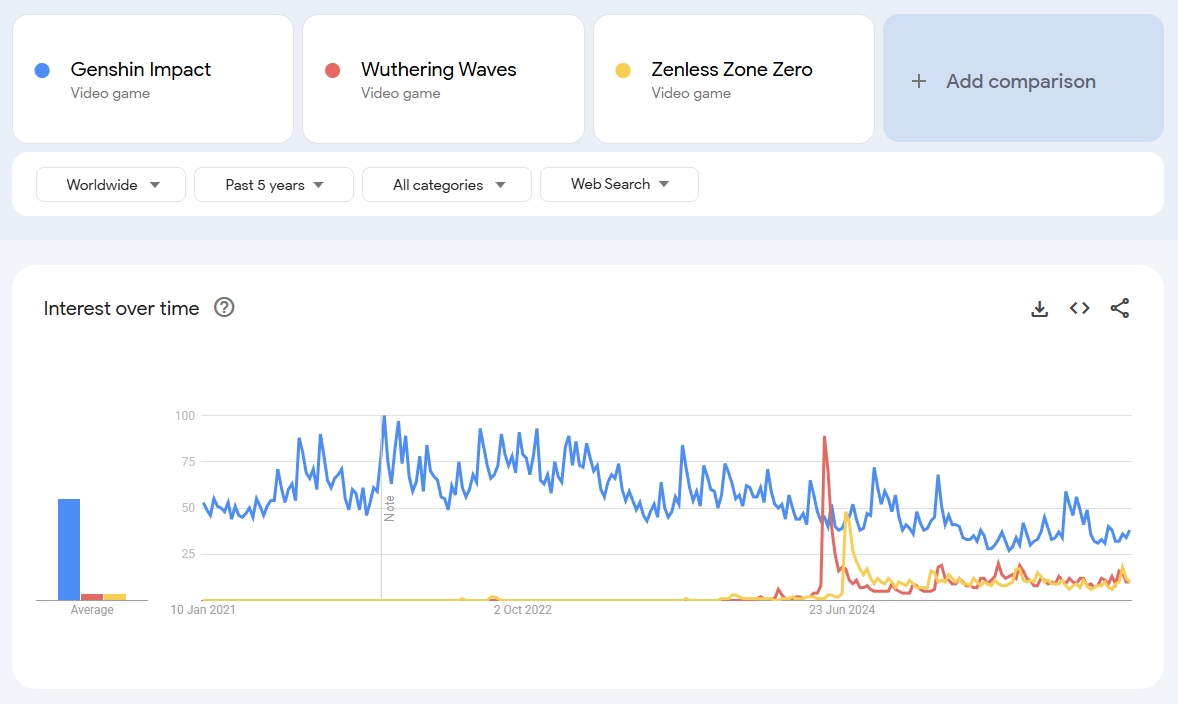Click the Note marker on the chart

(389, 509)
